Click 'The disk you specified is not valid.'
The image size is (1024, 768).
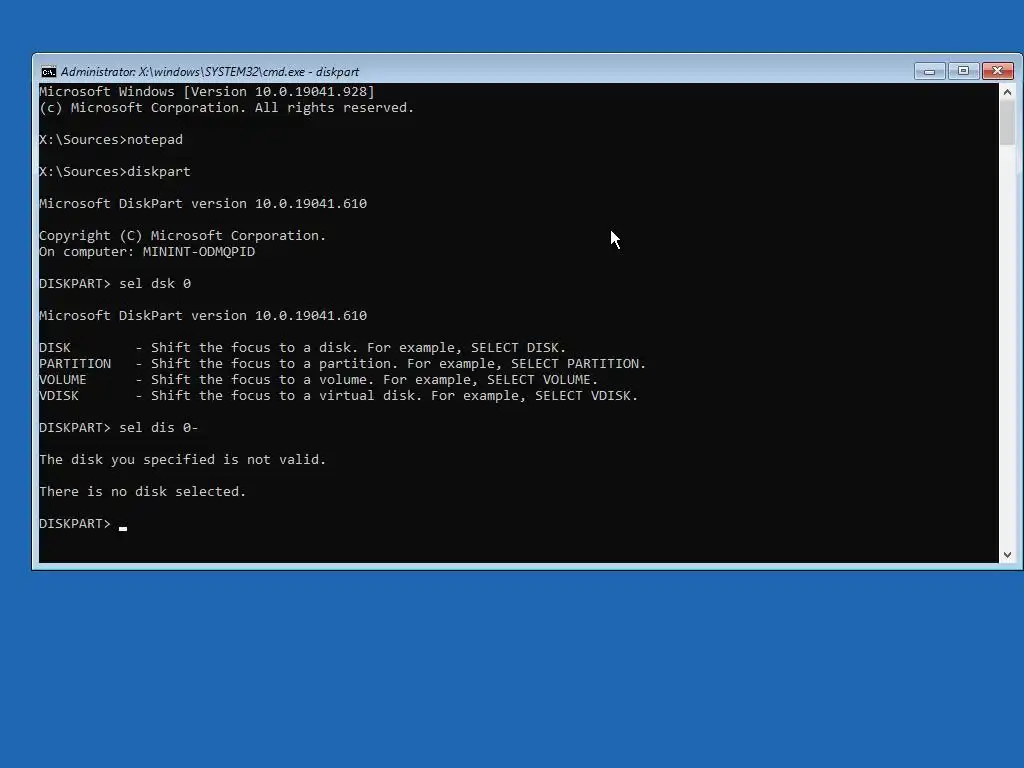tap(183, 460)
